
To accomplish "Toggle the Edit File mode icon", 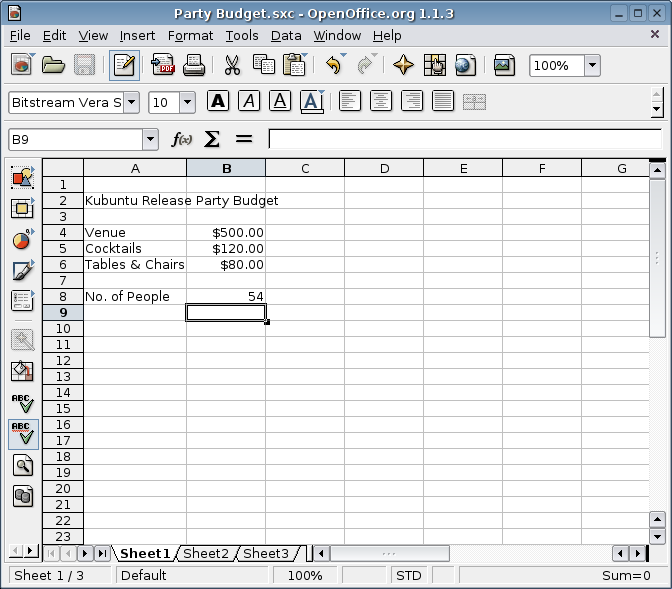I will click(124, 65).
